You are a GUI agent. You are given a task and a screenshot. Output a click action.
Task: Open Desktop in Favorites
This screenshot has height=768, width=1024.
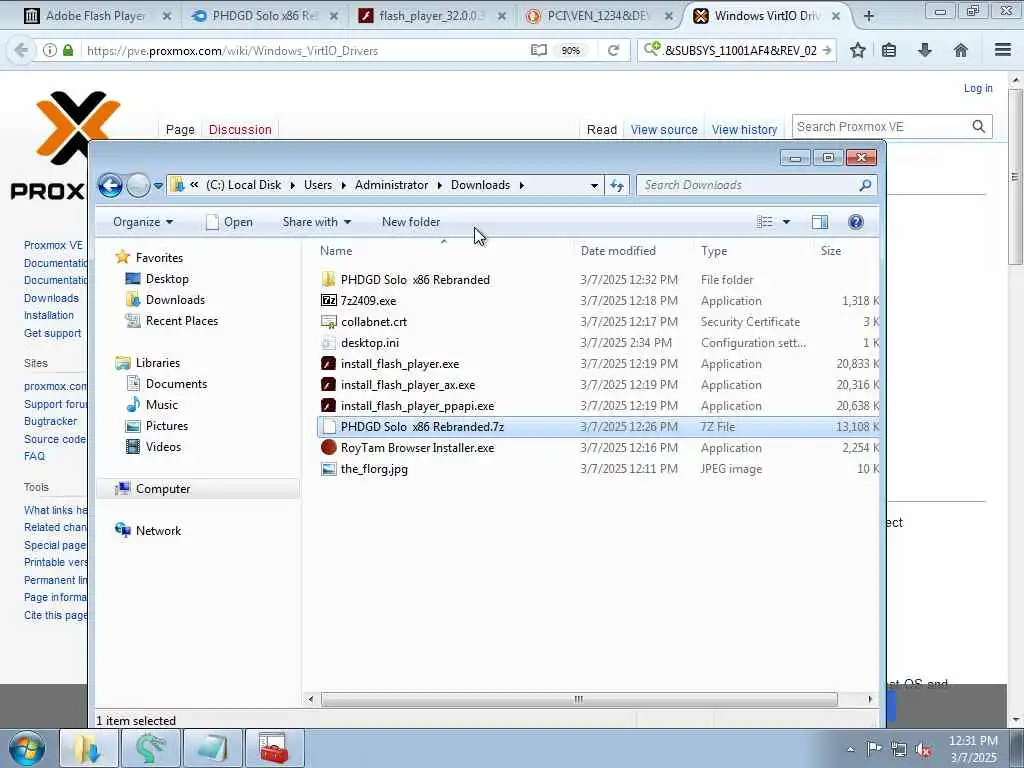coord(167,279)
